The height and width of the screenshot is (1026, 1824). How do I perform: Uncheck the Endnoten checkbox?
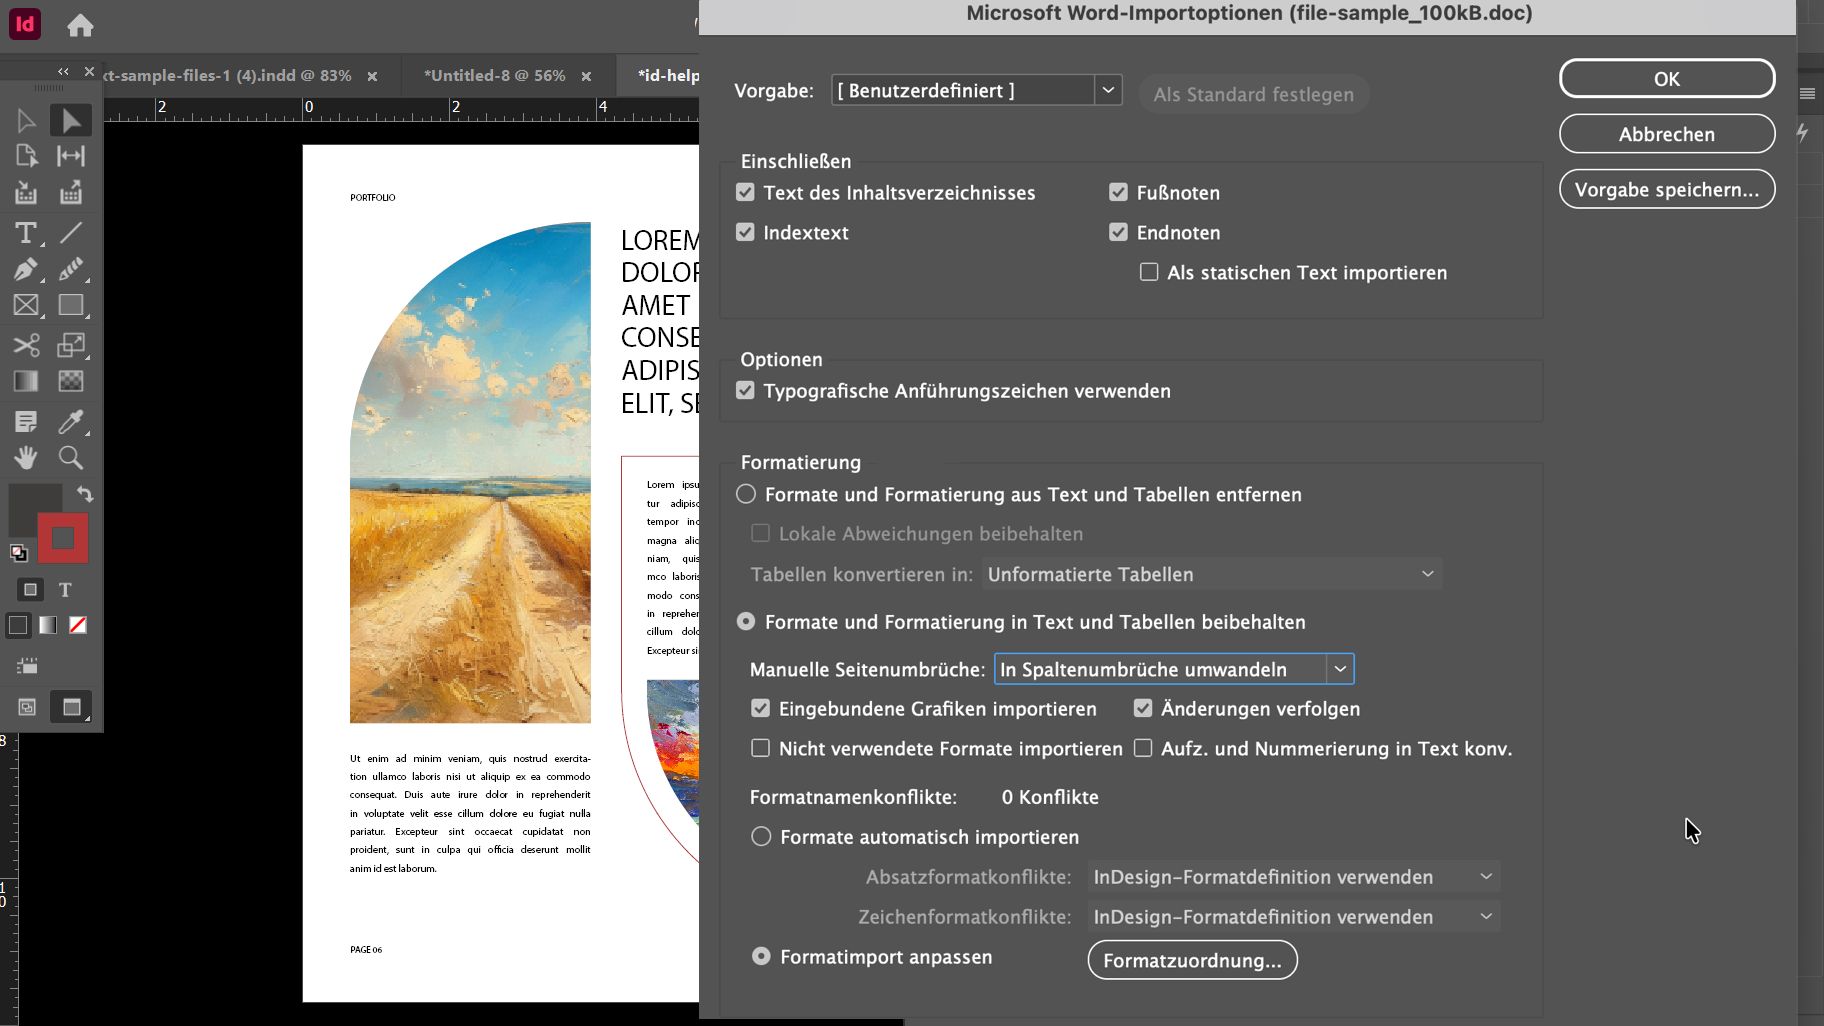click(1118, 232)
